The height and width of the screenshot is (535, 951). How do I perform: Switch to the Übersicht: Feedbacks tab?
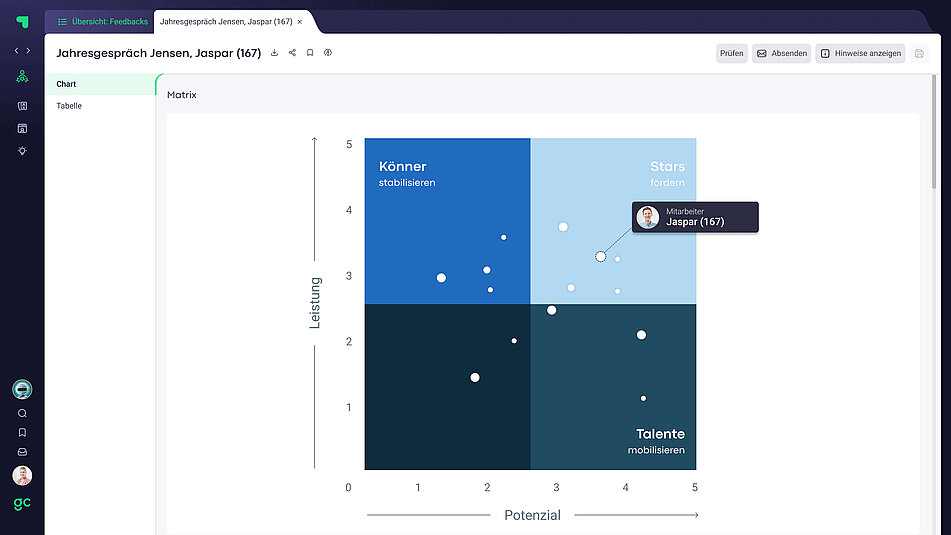point(102,21)
